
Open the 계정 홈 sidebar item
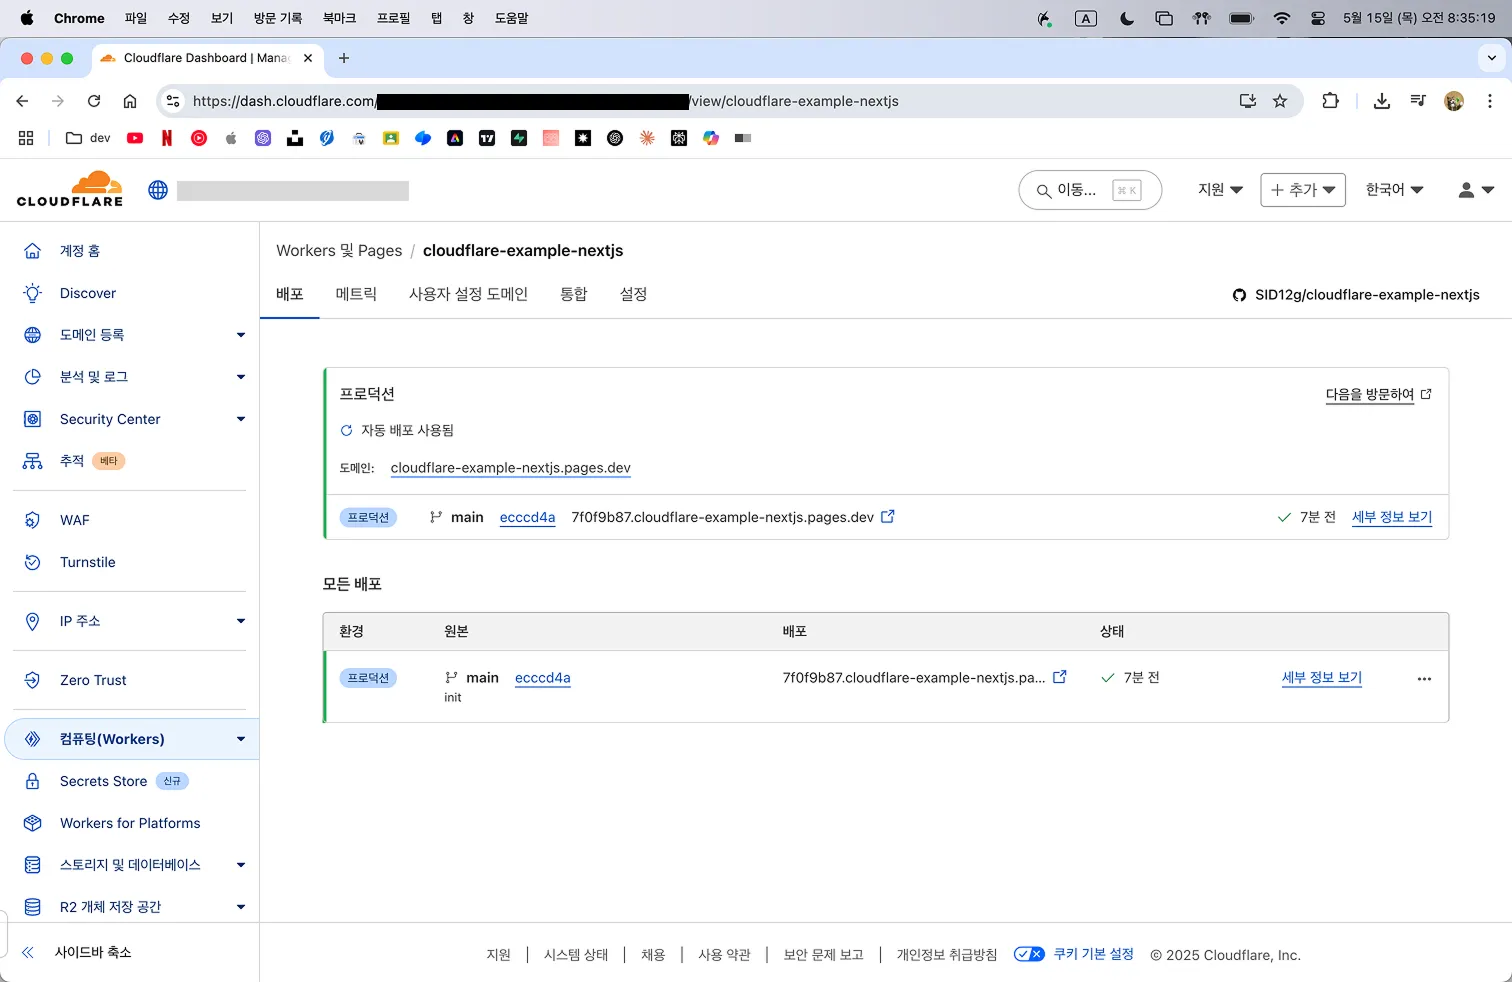tap(80, 251)
